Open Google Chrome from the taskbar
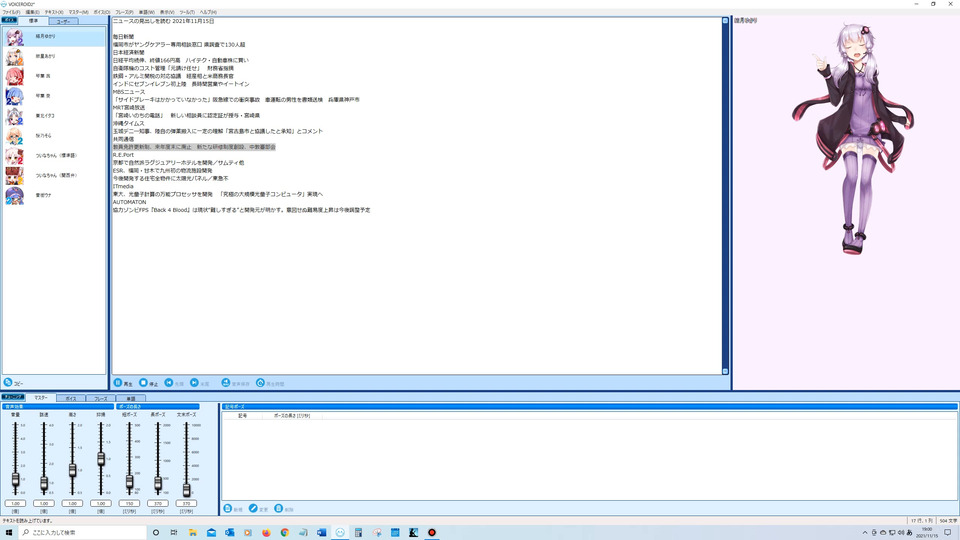This screenshot has height=540, width=960. pyautogui.click(x=285, y=533)
